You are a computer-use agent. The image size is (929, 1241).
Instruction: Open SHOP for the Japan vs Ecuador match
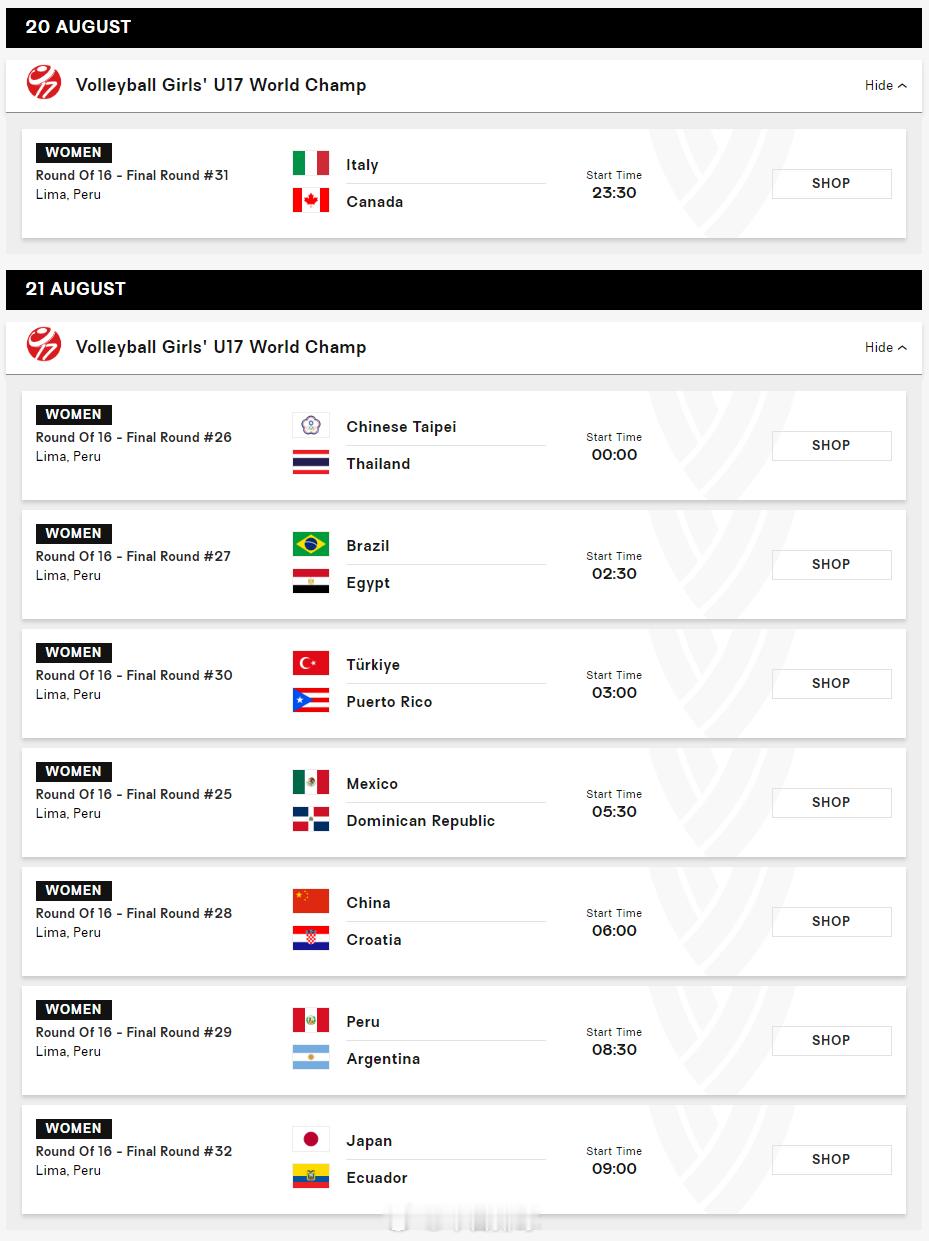831,1159
